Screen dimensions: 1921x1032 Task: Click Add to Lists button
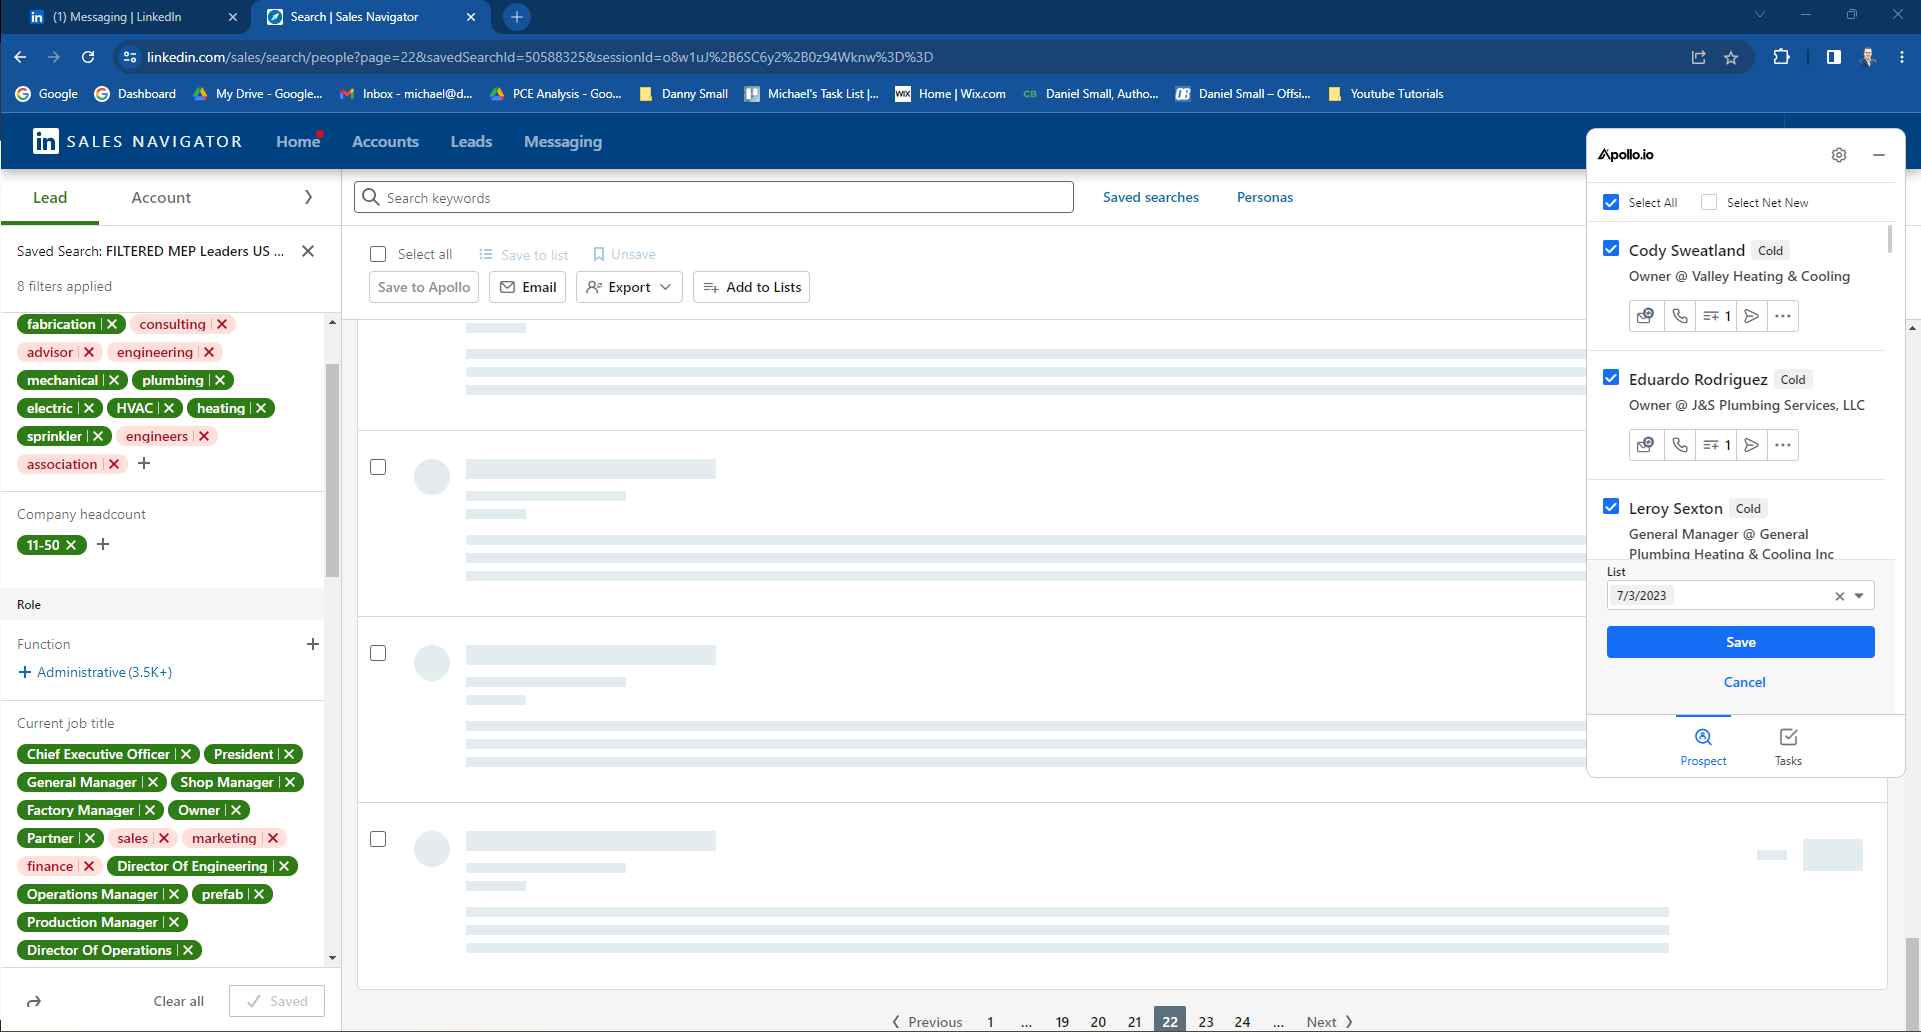tap(751, 287)
